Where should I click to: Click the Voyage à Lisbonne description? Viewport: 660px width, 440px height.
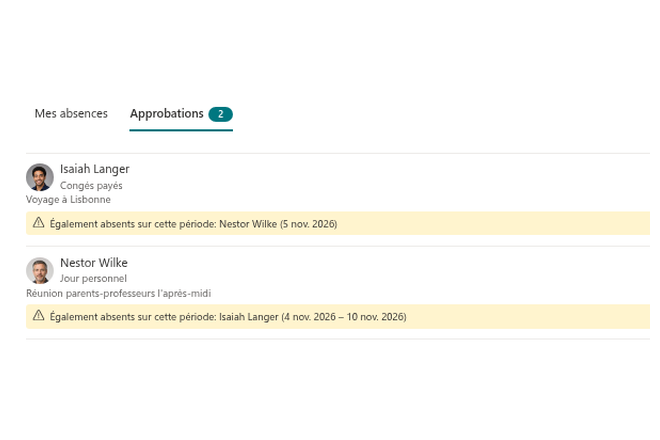(x=68, y=200)
